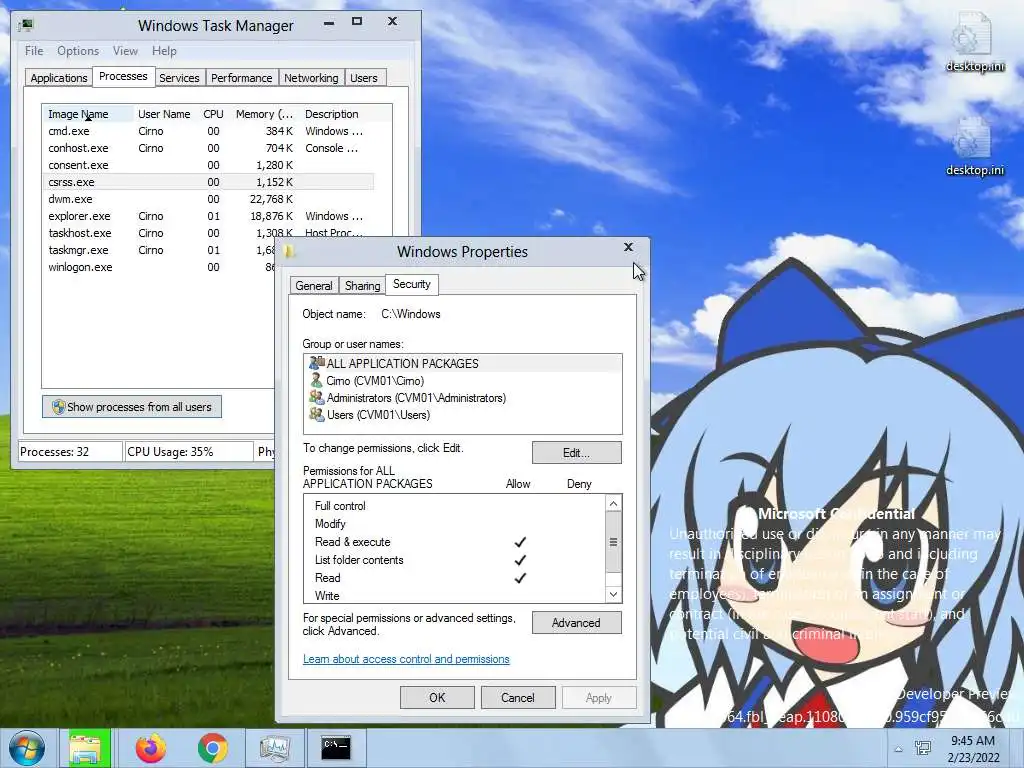Open Google Chrome from the taskbar

(x=213, y=748)
